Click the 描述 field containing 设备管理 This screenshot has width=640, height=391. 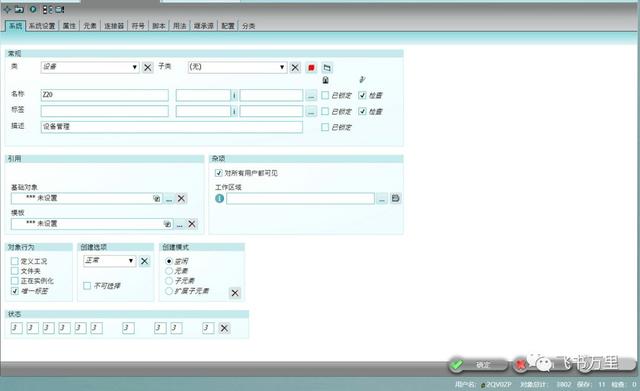(171, 127)
